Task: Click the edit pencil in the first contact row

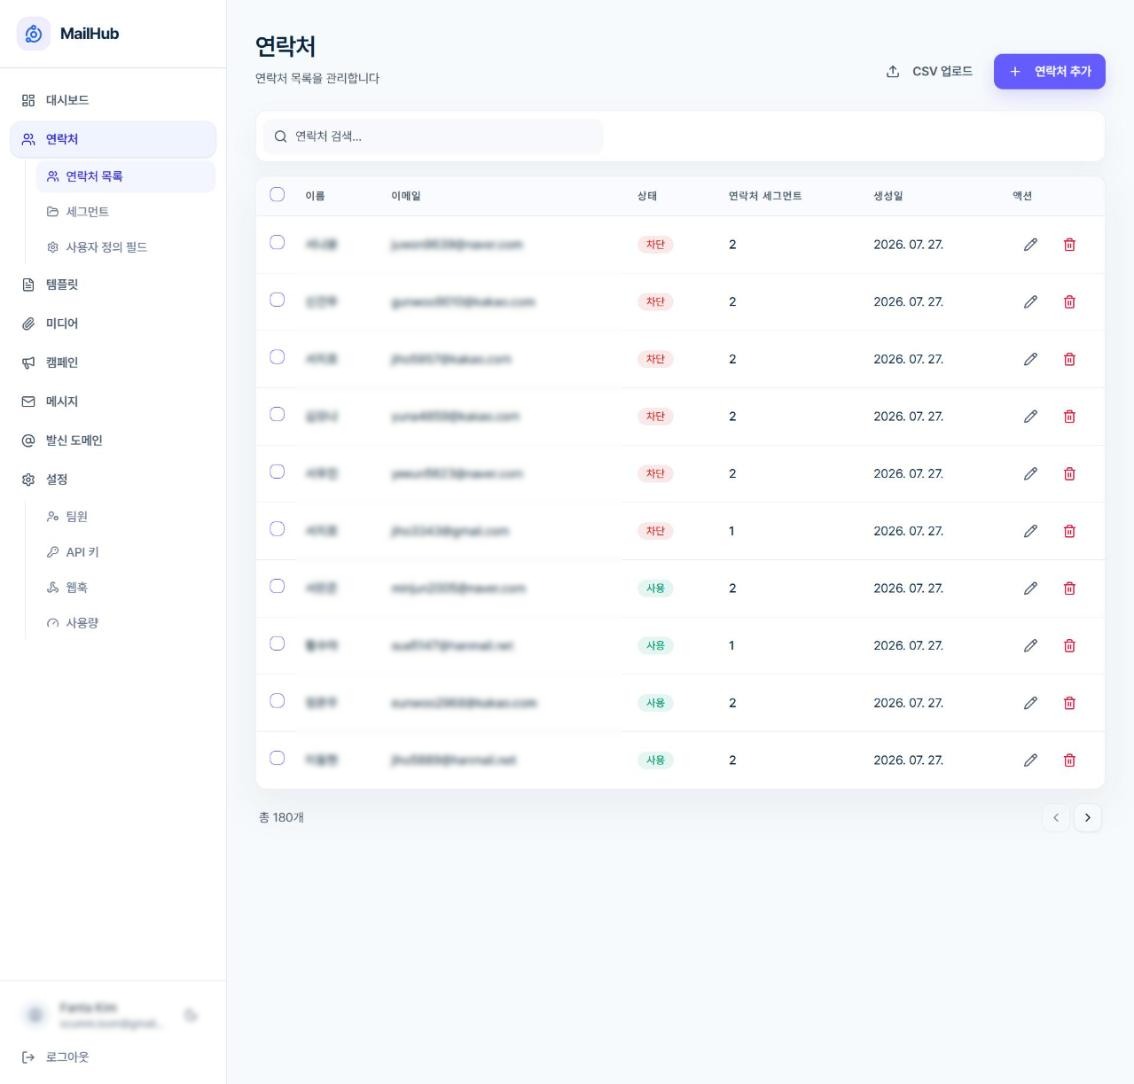Action: 1030,244
